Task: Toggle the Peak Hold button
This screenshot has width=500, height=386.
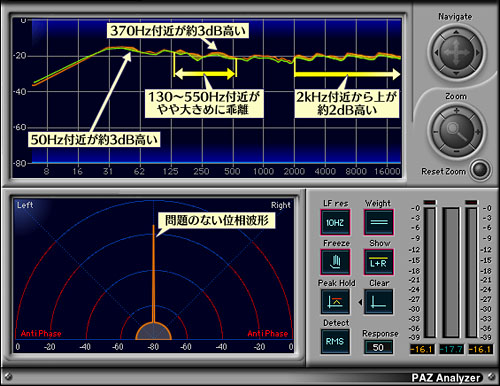Action: [335, 302]
